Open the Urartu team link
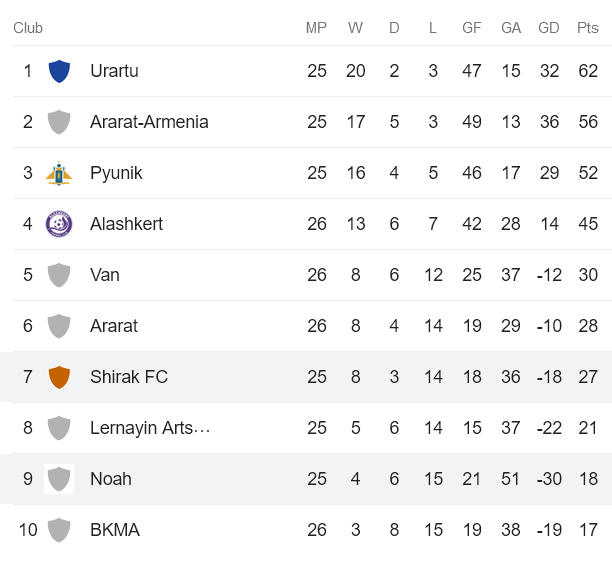The image size is (612, 562). pyautogui.click(x=114, y=71)
